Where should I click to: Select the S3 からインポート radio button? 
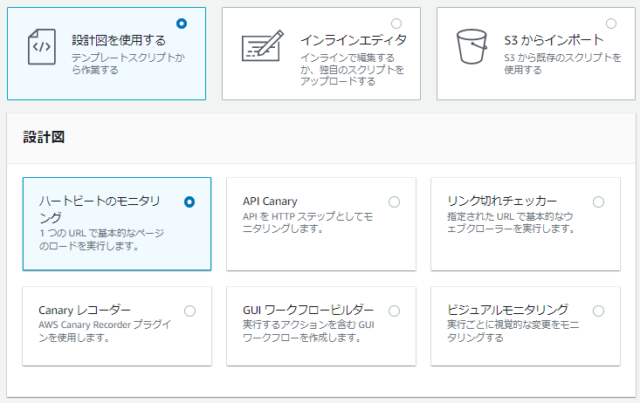pos(611,24)
